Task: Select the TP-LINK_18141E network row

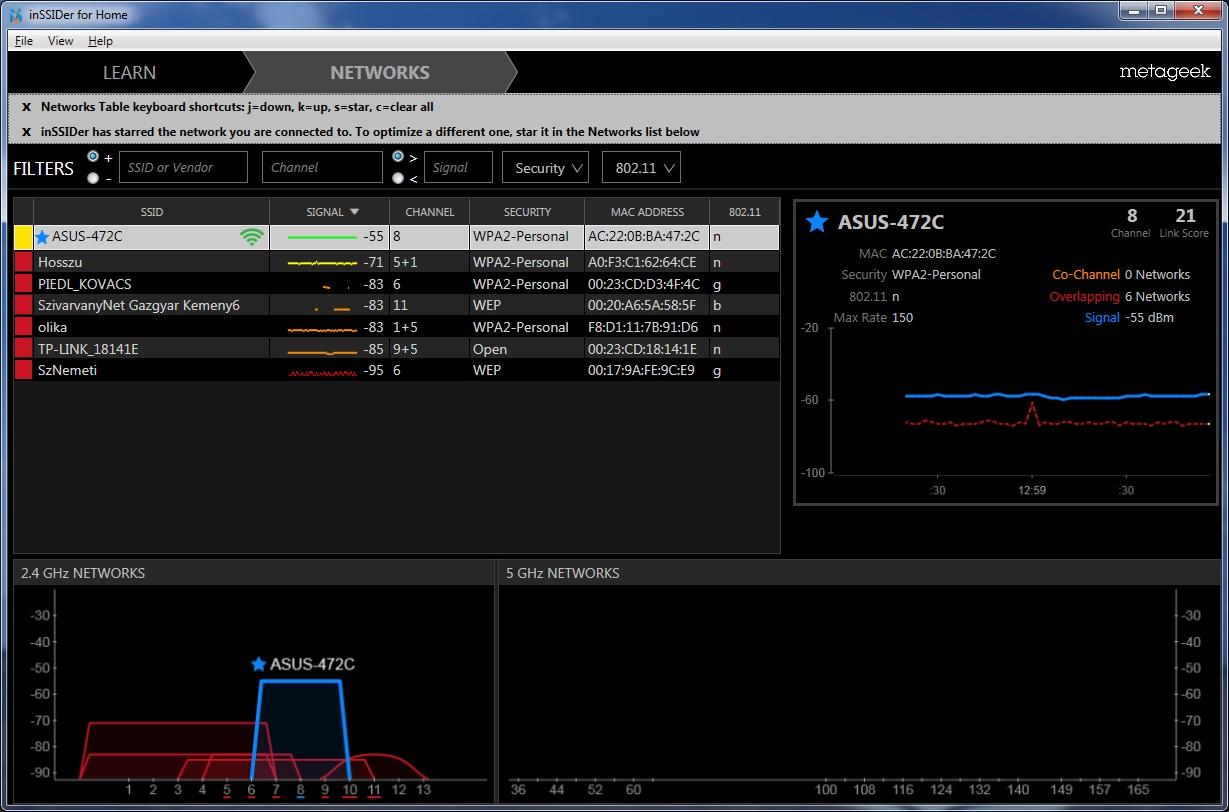Action: point(397,349)
